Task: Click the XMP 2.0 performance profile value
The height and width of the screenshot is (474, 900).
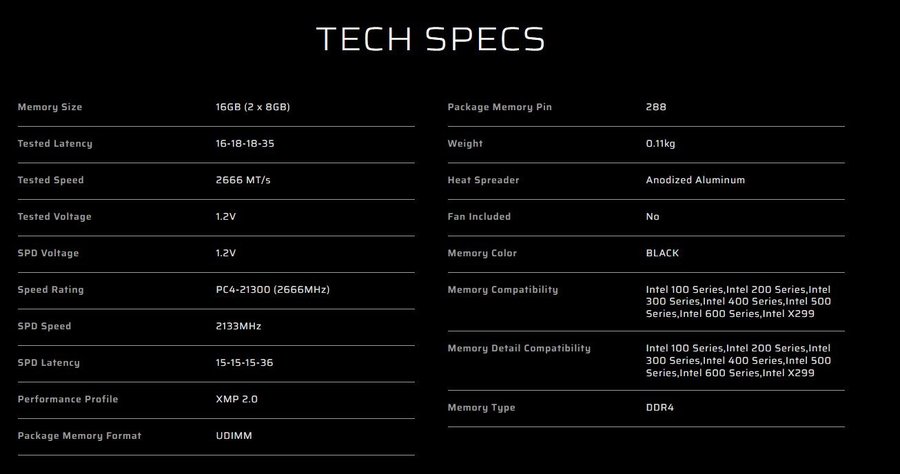Action: [236, 399]
